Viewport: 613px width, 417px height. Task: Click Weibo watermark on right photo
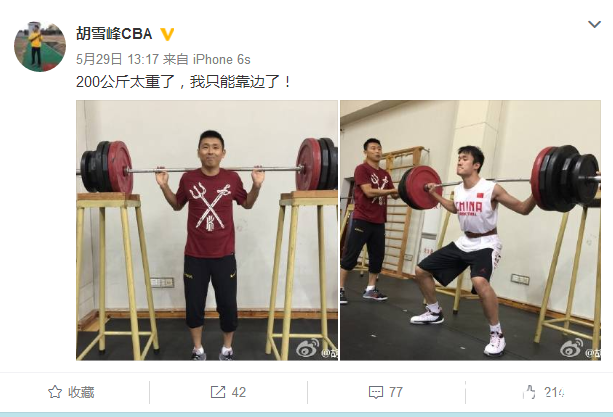click(x=580, y=349)
